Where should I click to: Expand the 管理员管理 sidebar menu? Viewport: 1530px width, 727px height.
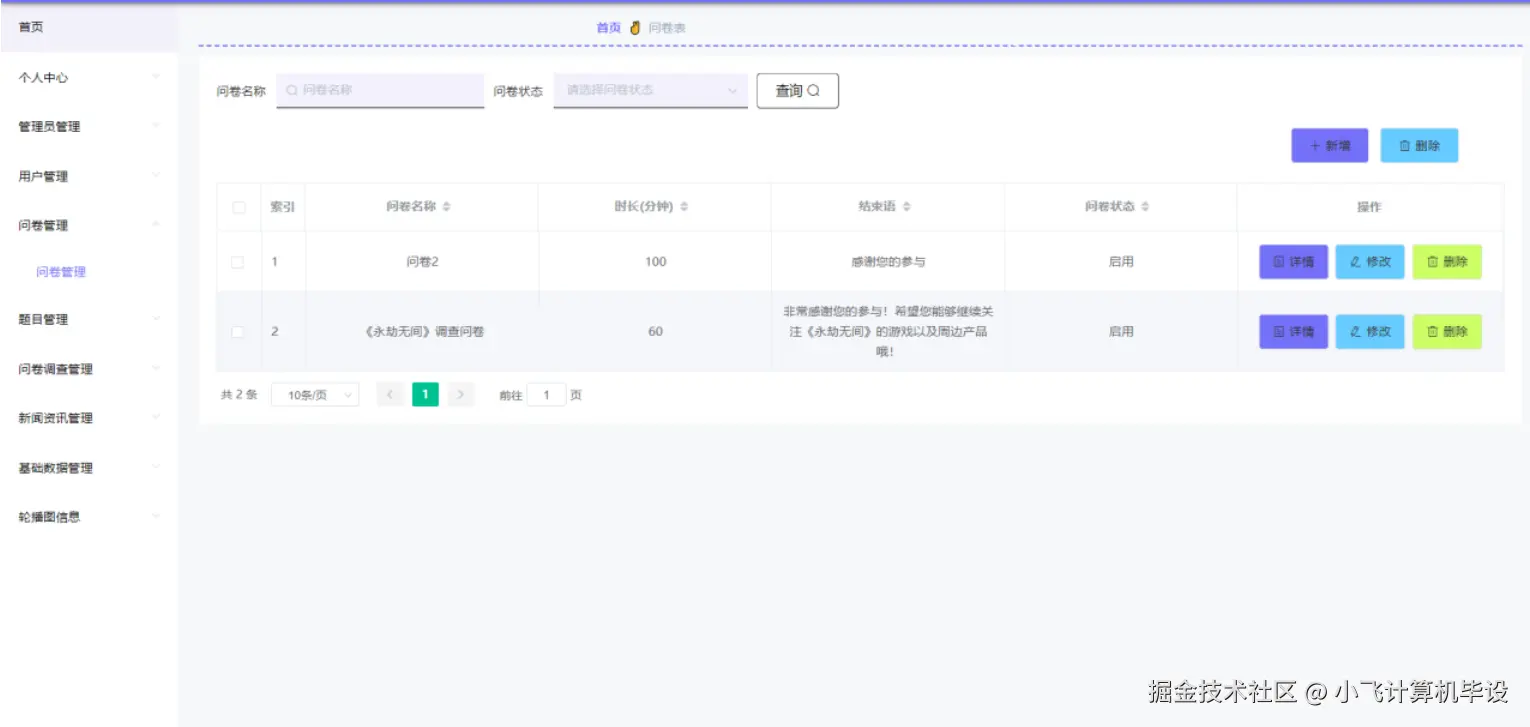89,126
